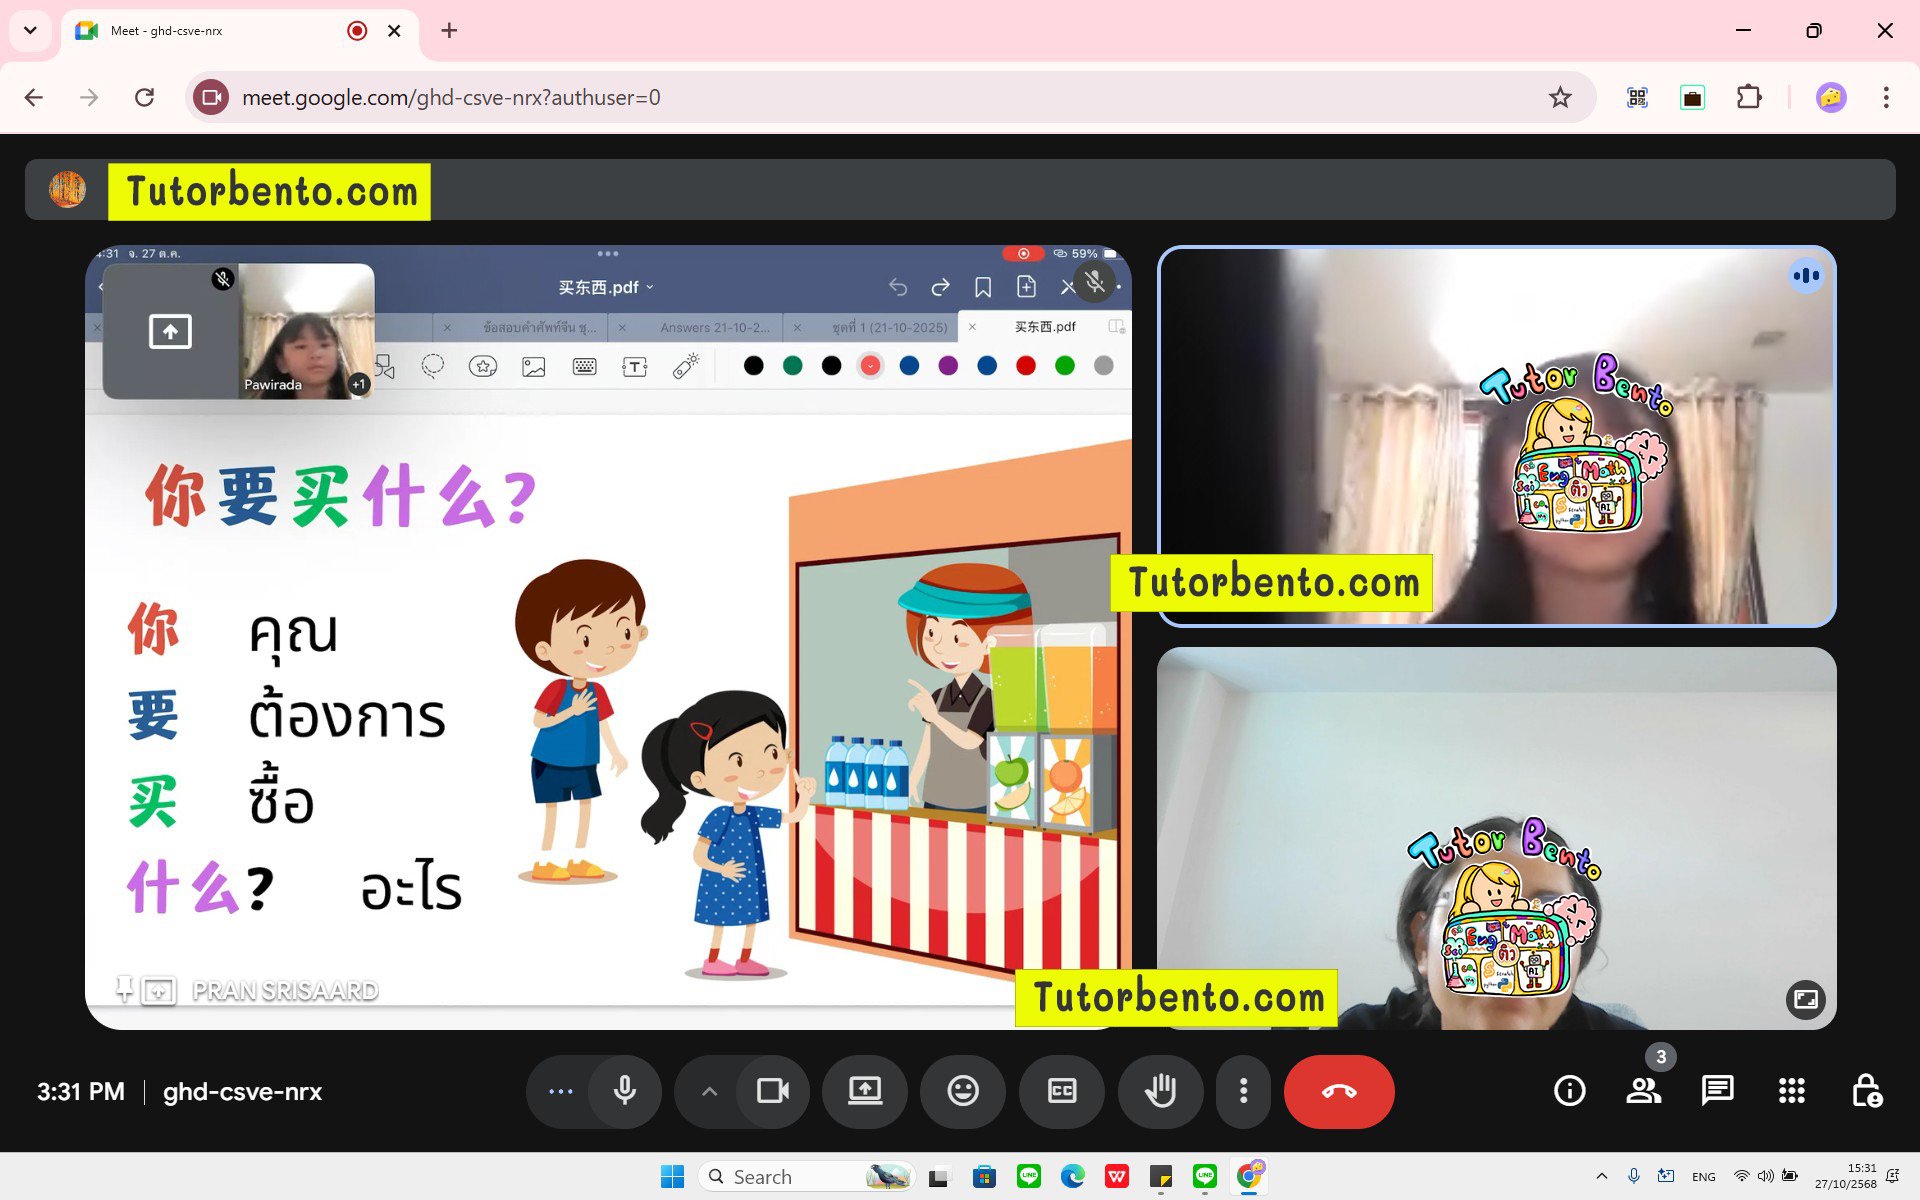
Task: Show meeting participants list
Action: coord(1645,1091)
